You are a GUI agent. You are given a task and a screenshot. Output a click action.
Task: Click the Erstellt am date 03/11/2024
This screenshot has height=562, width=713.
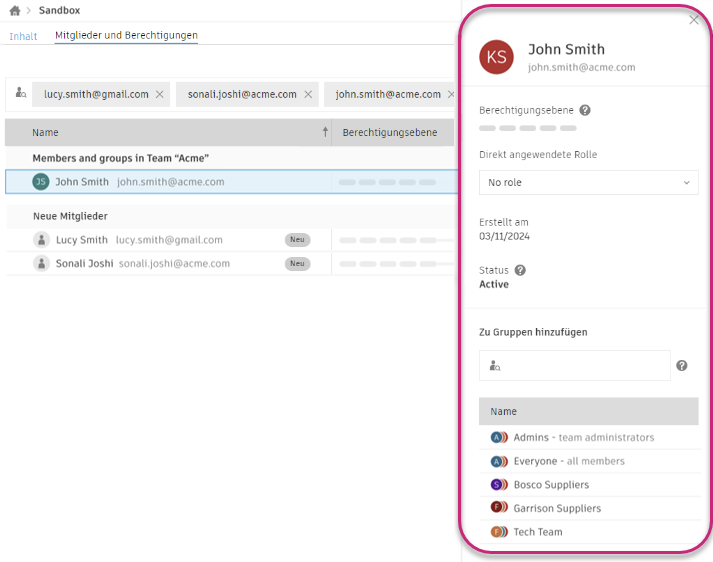point(504,236)
